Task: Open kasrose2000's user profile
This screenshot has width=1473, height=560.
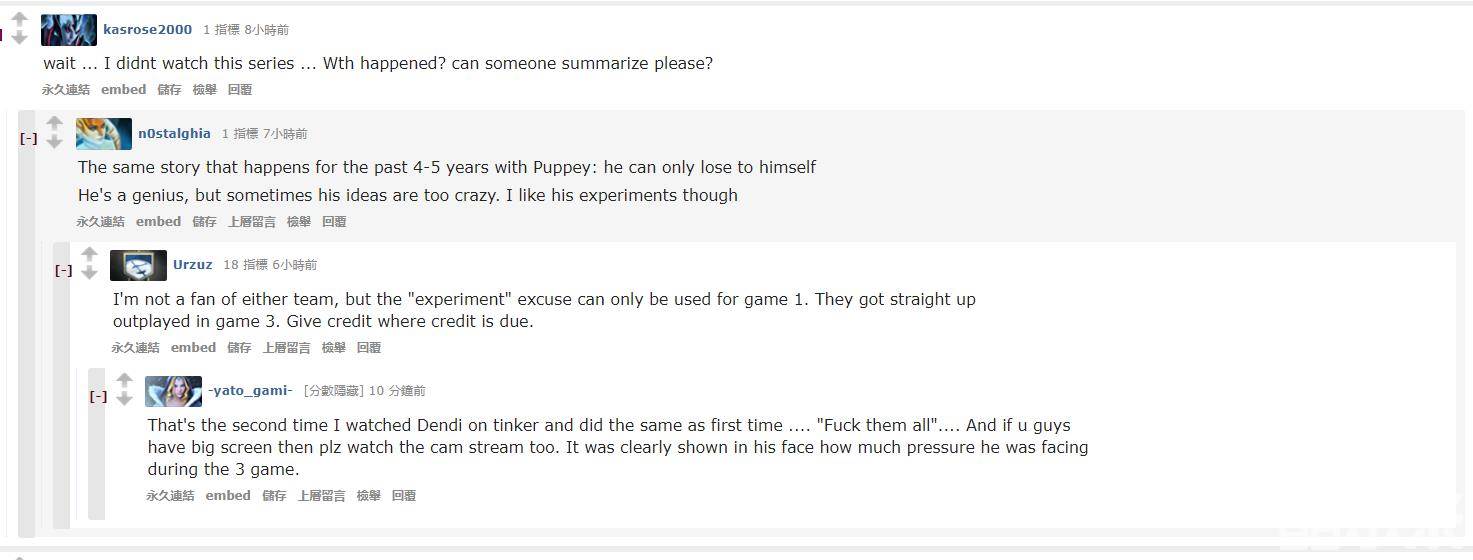Action: (x=147, y=30)
